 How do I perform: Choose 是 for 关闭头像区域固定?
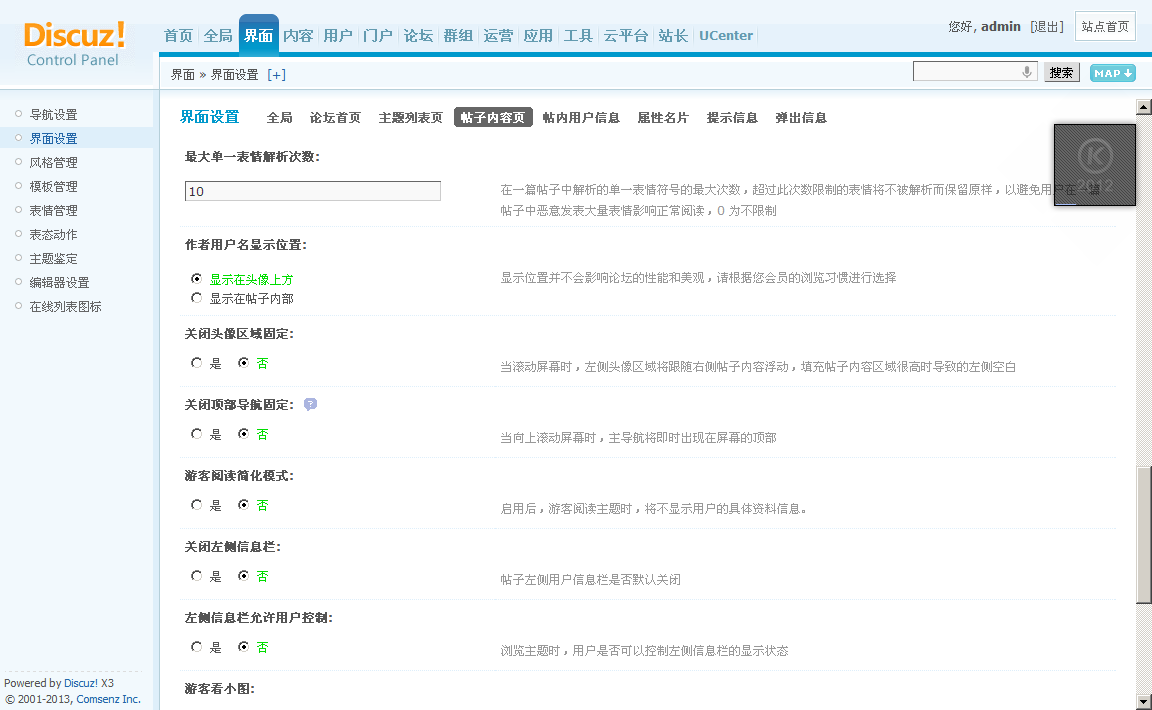click(x=197, y=363)
